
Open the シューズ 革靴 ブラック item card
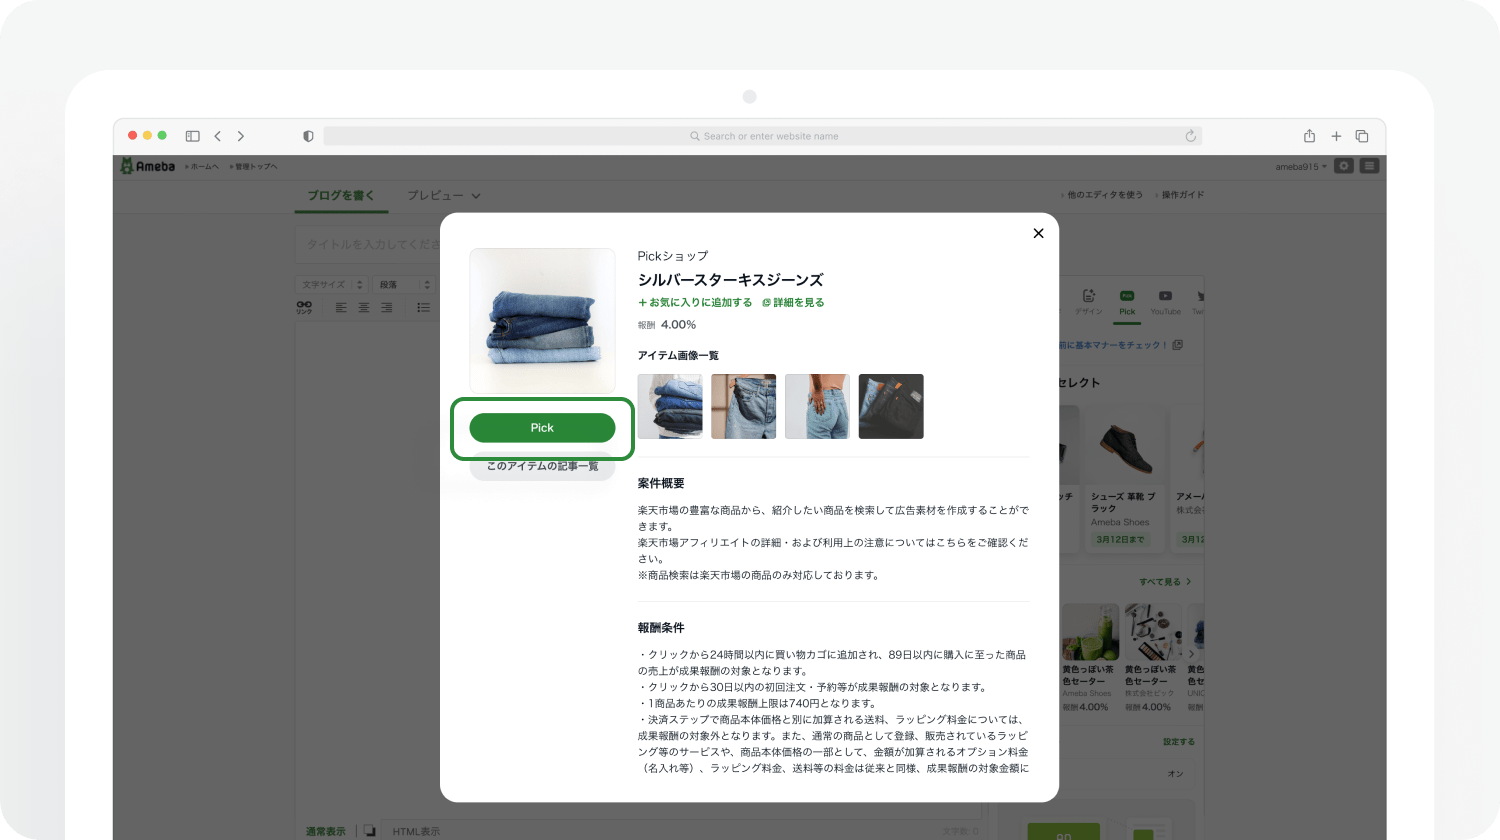tap(1126, 478)
